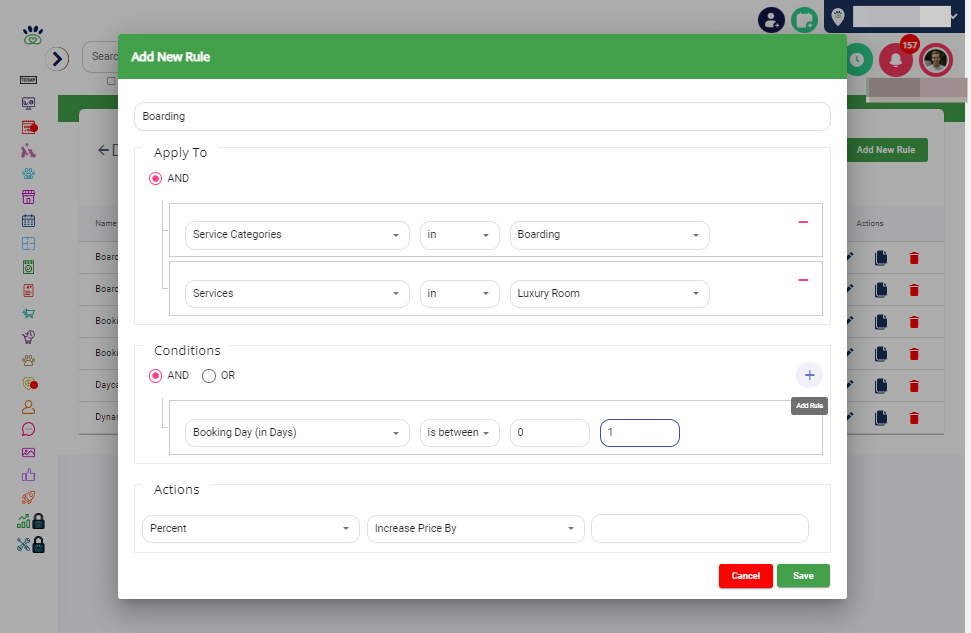Image resolution: width=971 pixels, height=633 pixels.
Task: Open the shopping cart sidebar icon
Action: (x=28, y=313)
